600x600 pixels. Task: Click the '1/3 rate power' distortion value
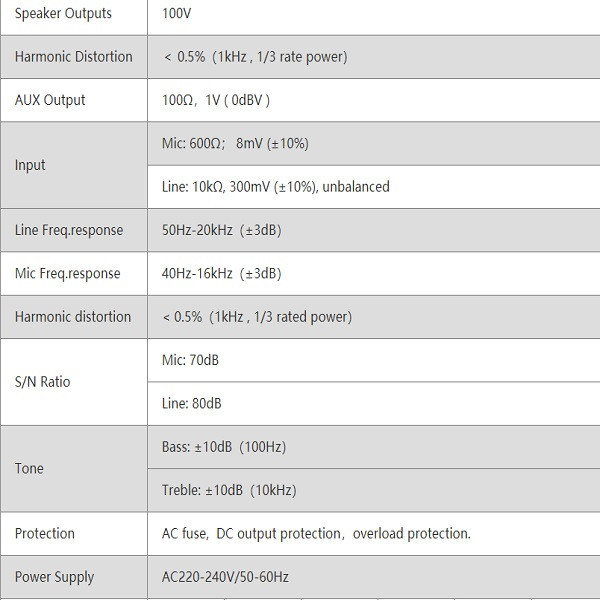[x=254, y=57]
